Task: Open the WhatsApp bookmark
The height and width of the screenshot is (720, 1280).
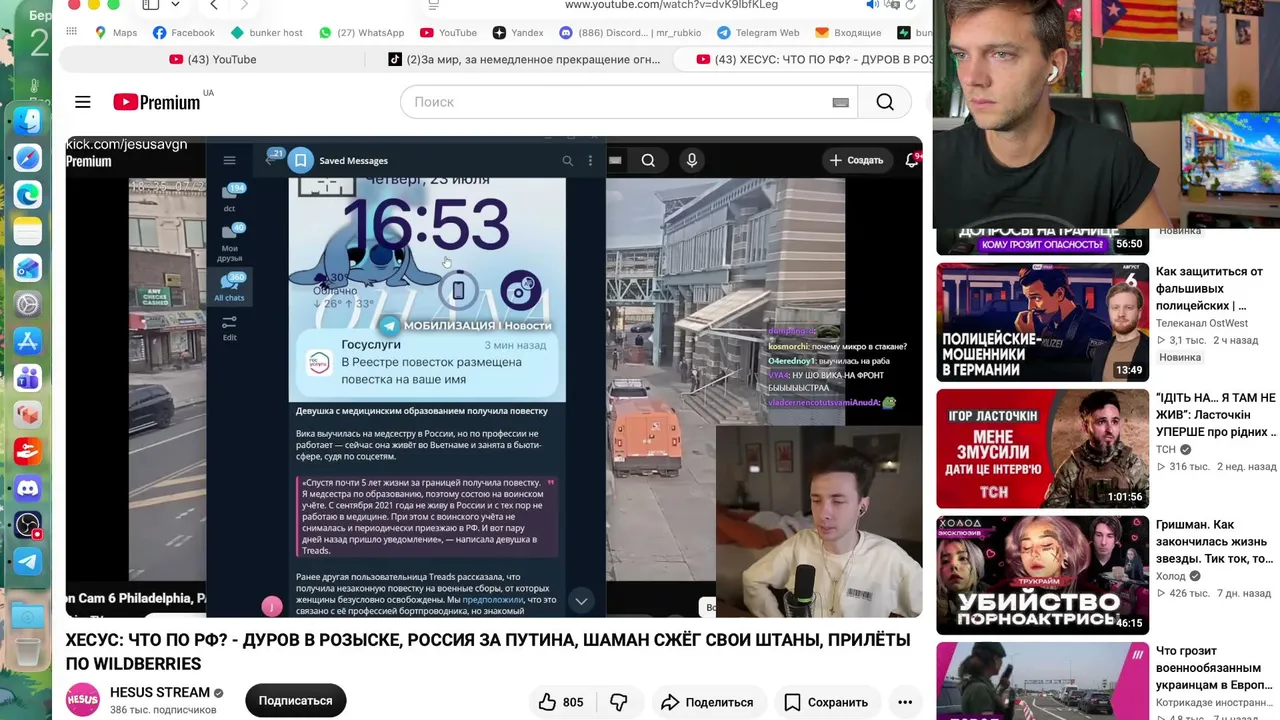Action: [361, 33]
